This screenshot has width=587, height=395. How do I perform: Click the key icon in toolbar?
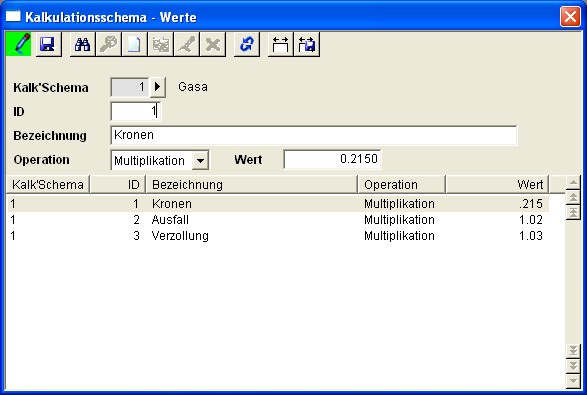click(109, 44)
